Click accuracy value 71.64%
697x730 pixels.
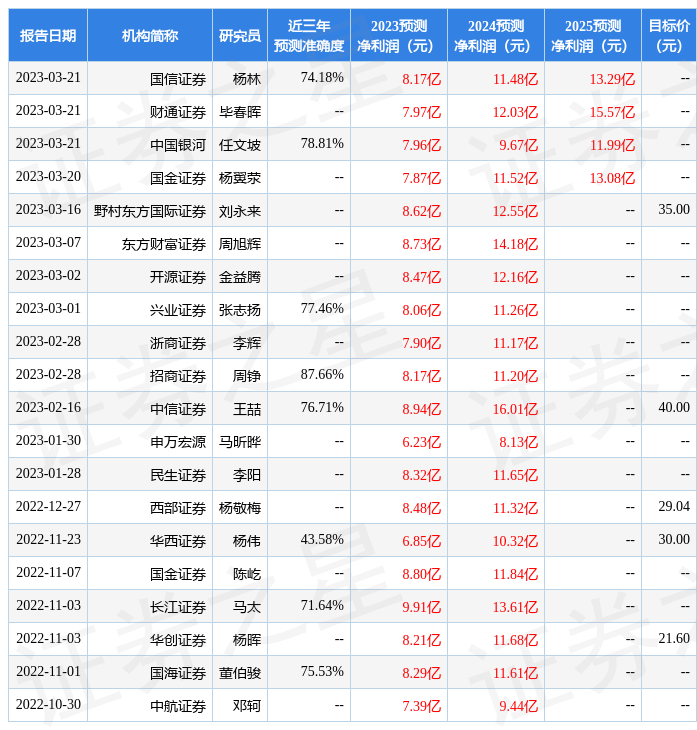tap(322, 605)
